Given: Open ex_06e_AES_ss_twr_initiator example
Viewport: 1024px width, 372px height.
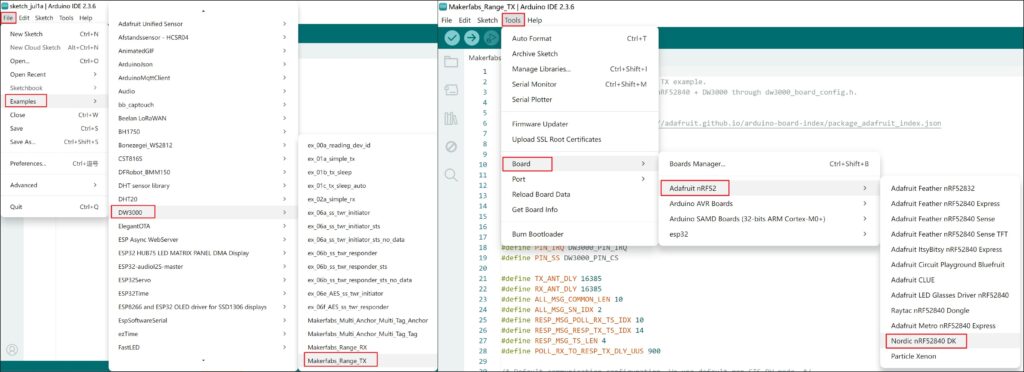Looking at the screenshot, I should [369, 293].
